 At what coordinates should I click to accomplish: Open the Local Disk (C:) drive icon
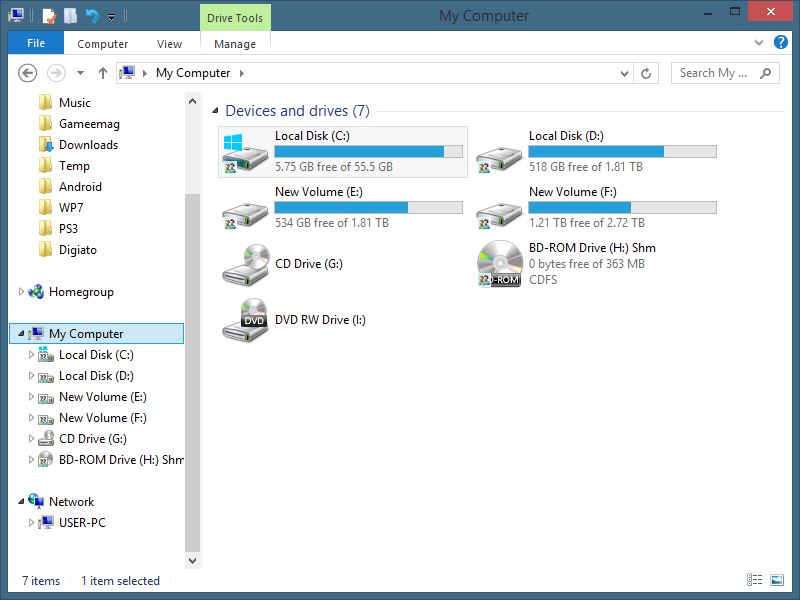coord(245,152)
